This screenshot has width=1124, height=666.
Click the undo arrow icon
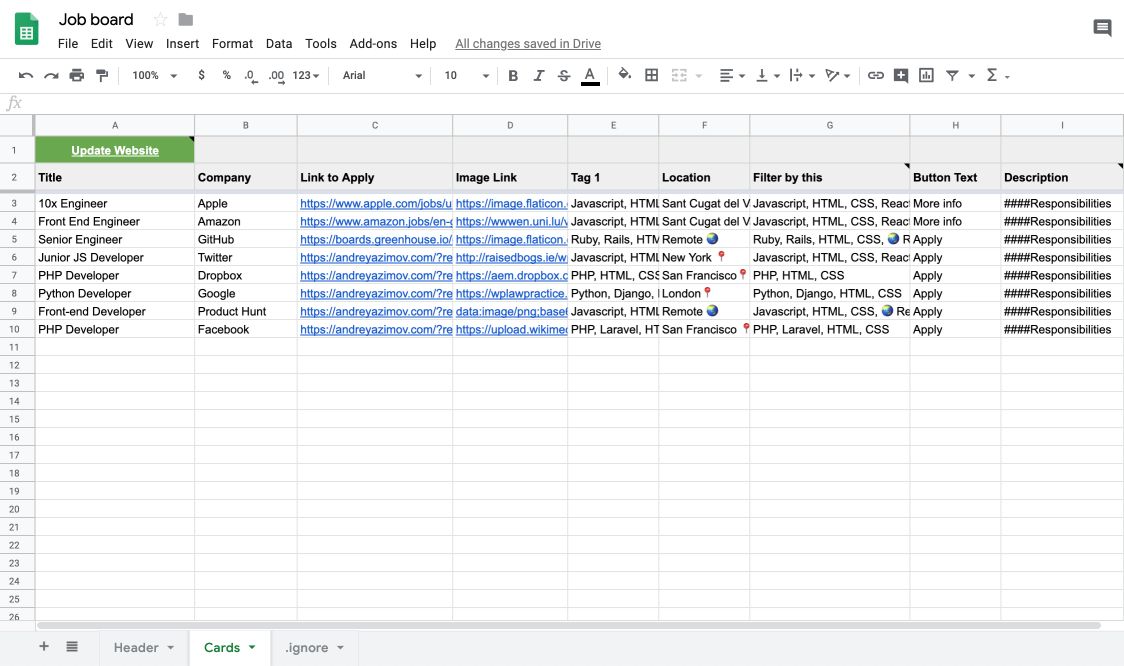click(x=26, y=76)
